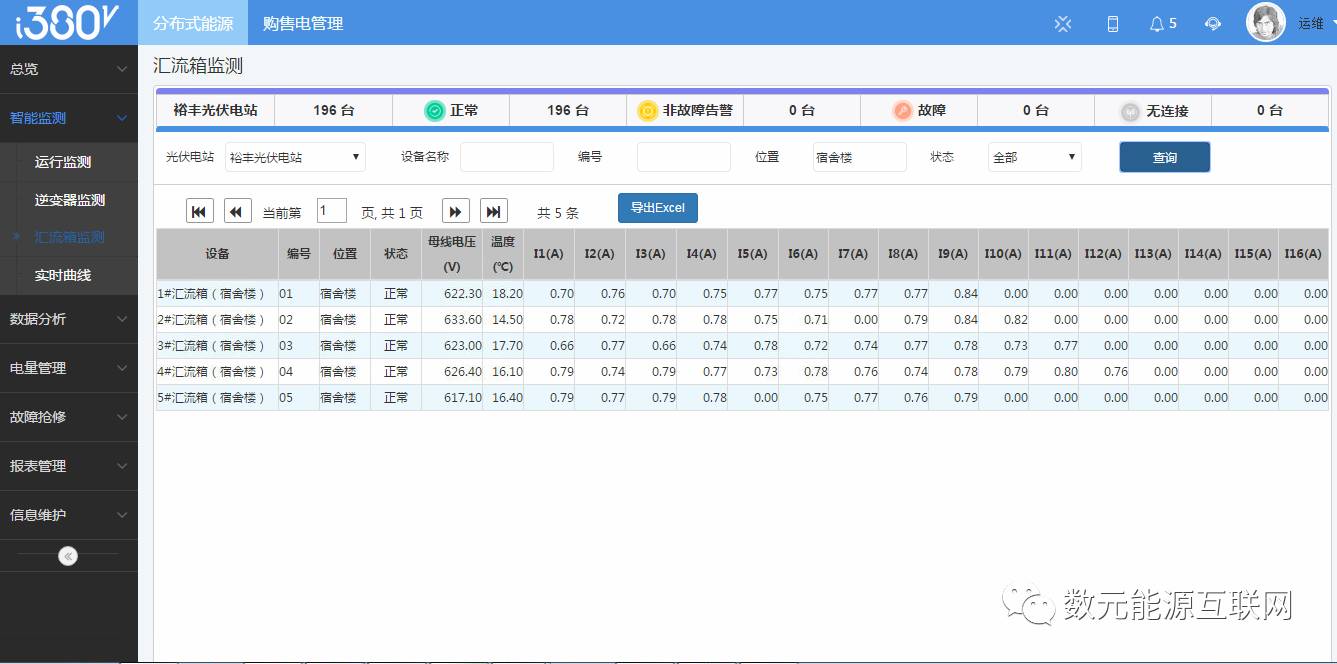Screen dimensions: 1337x664
Task: Collapse the sidebar with the round arrow button
Action: (68, 556)
